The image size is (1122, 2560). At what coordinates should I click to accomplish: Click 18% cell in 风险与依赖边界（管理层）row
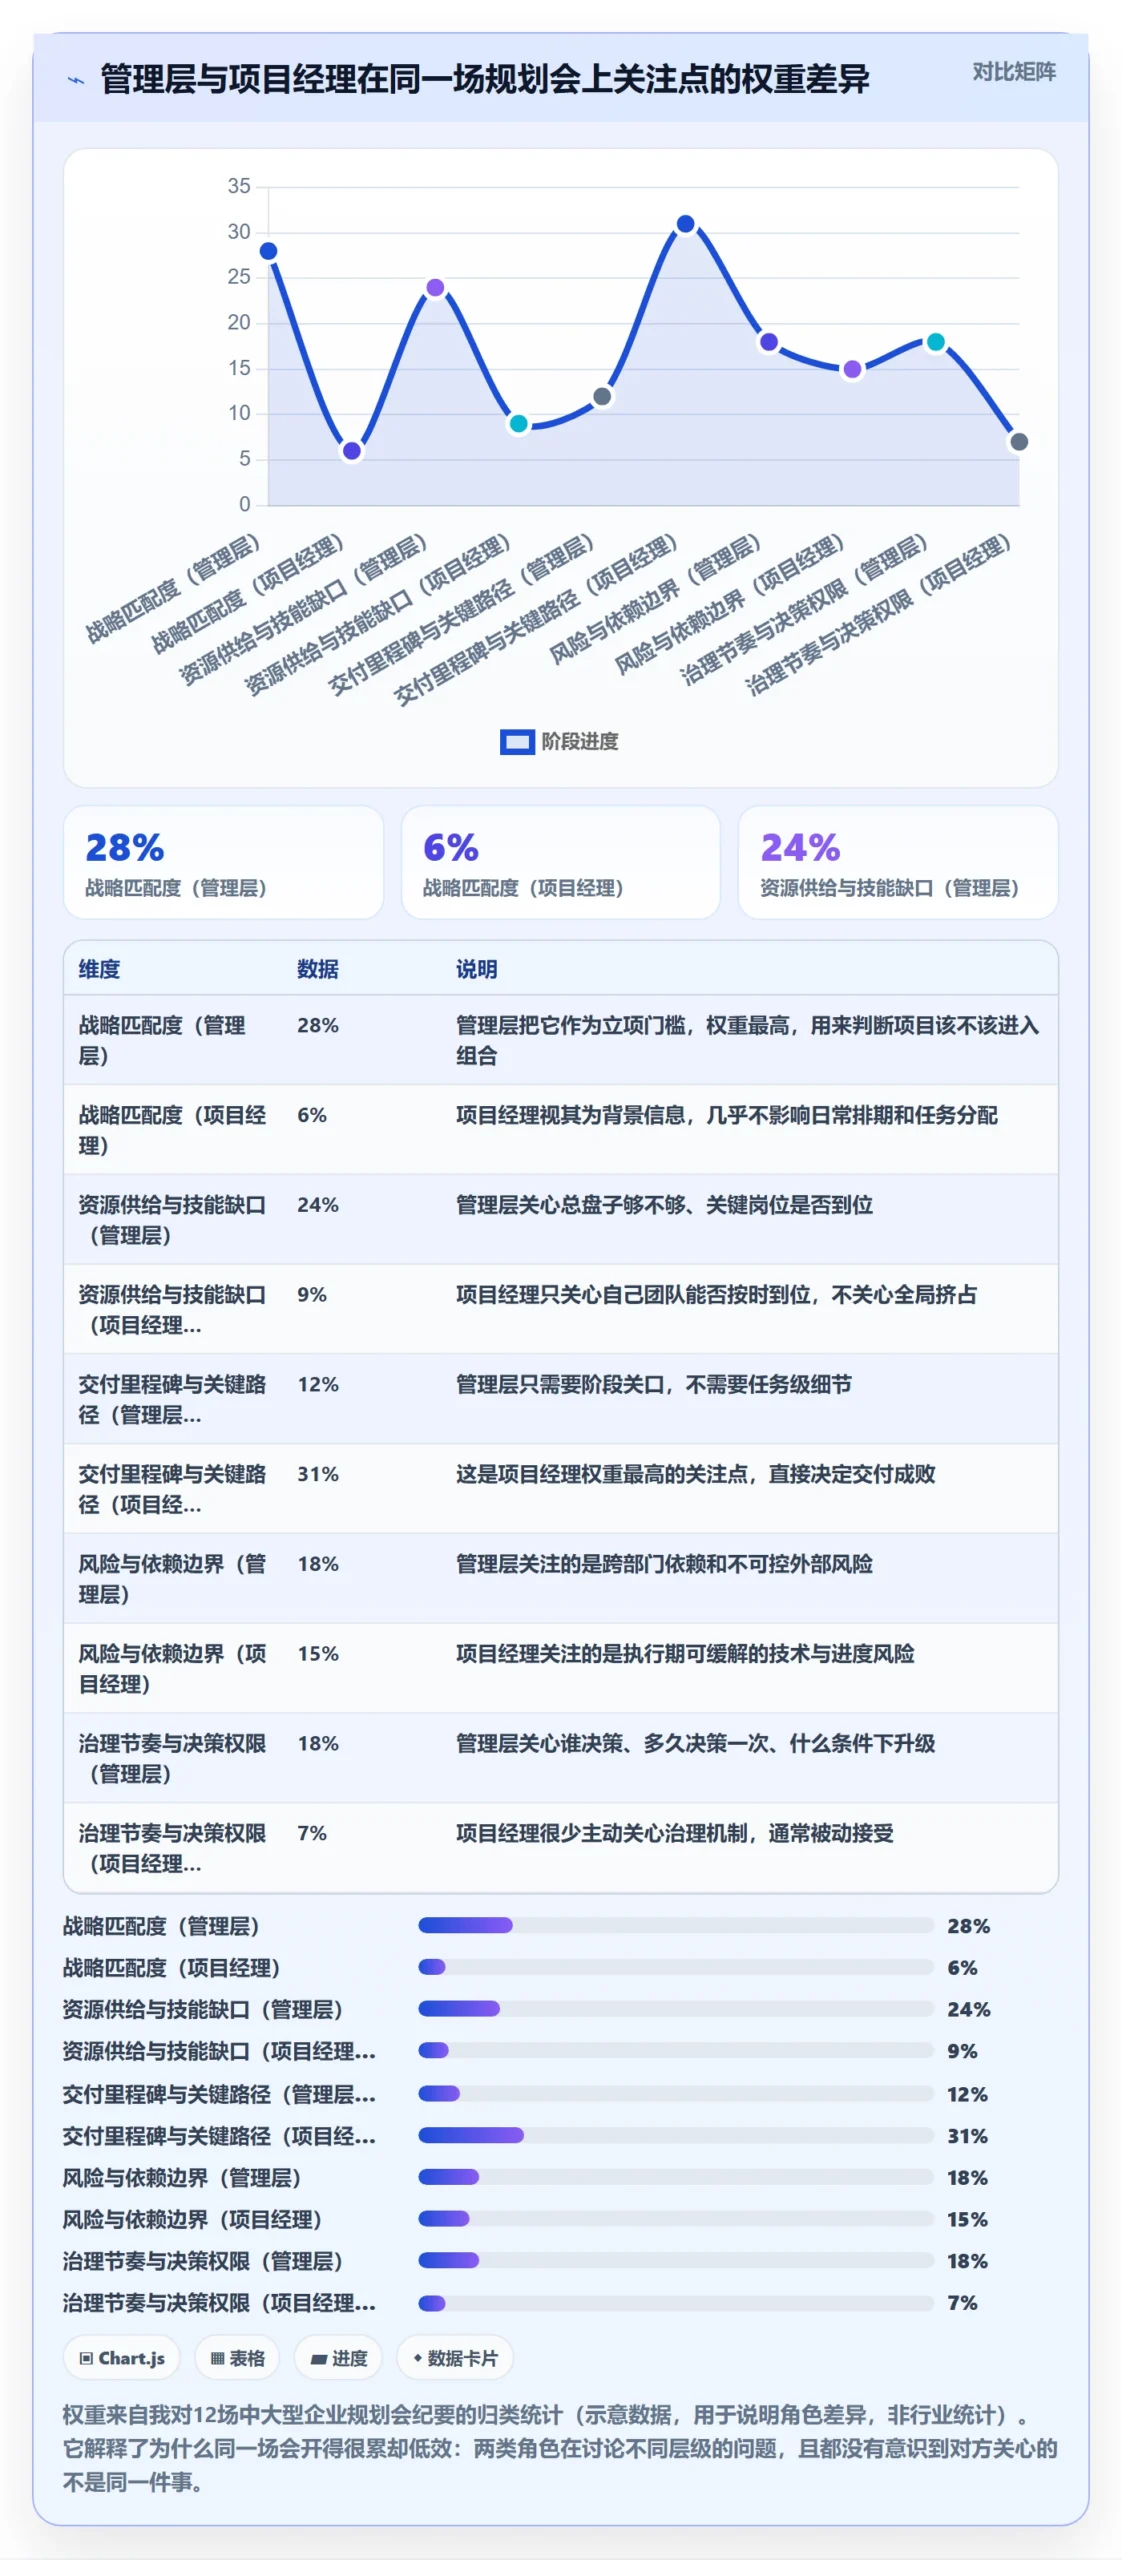[318, 1564]
